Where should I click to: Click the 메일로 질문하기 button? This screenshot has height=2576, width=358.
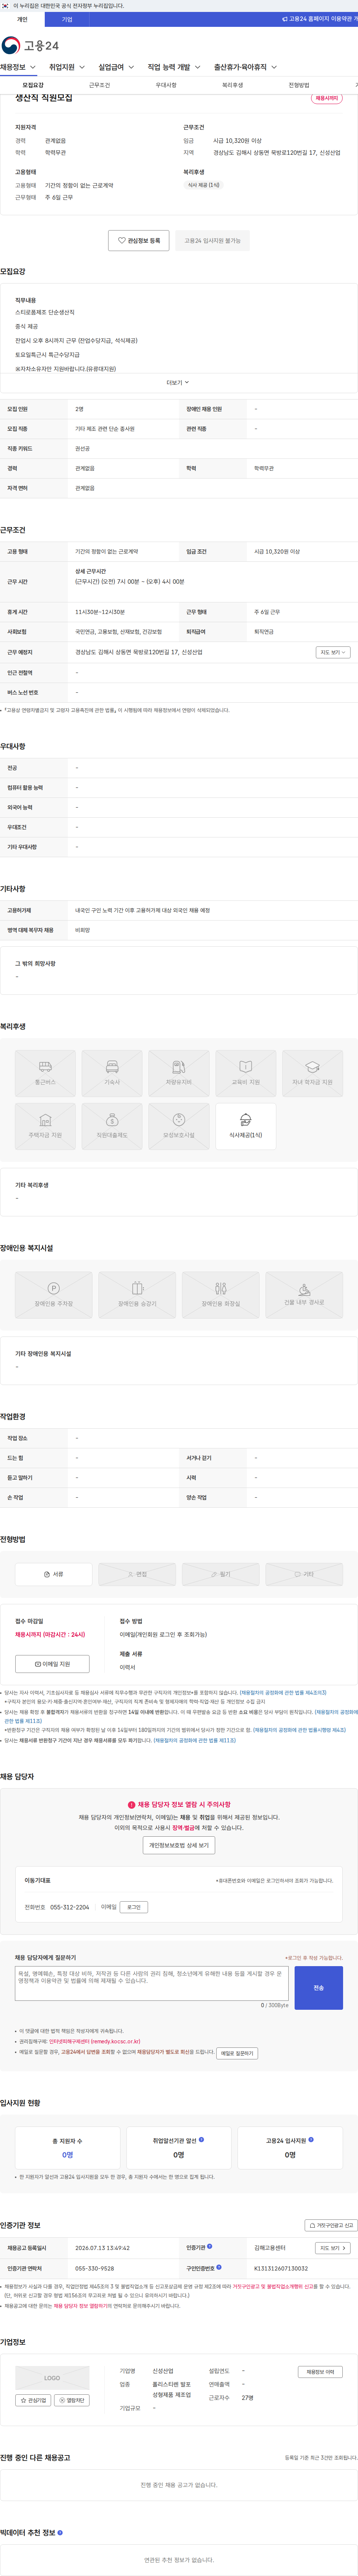coord(237,2053)
